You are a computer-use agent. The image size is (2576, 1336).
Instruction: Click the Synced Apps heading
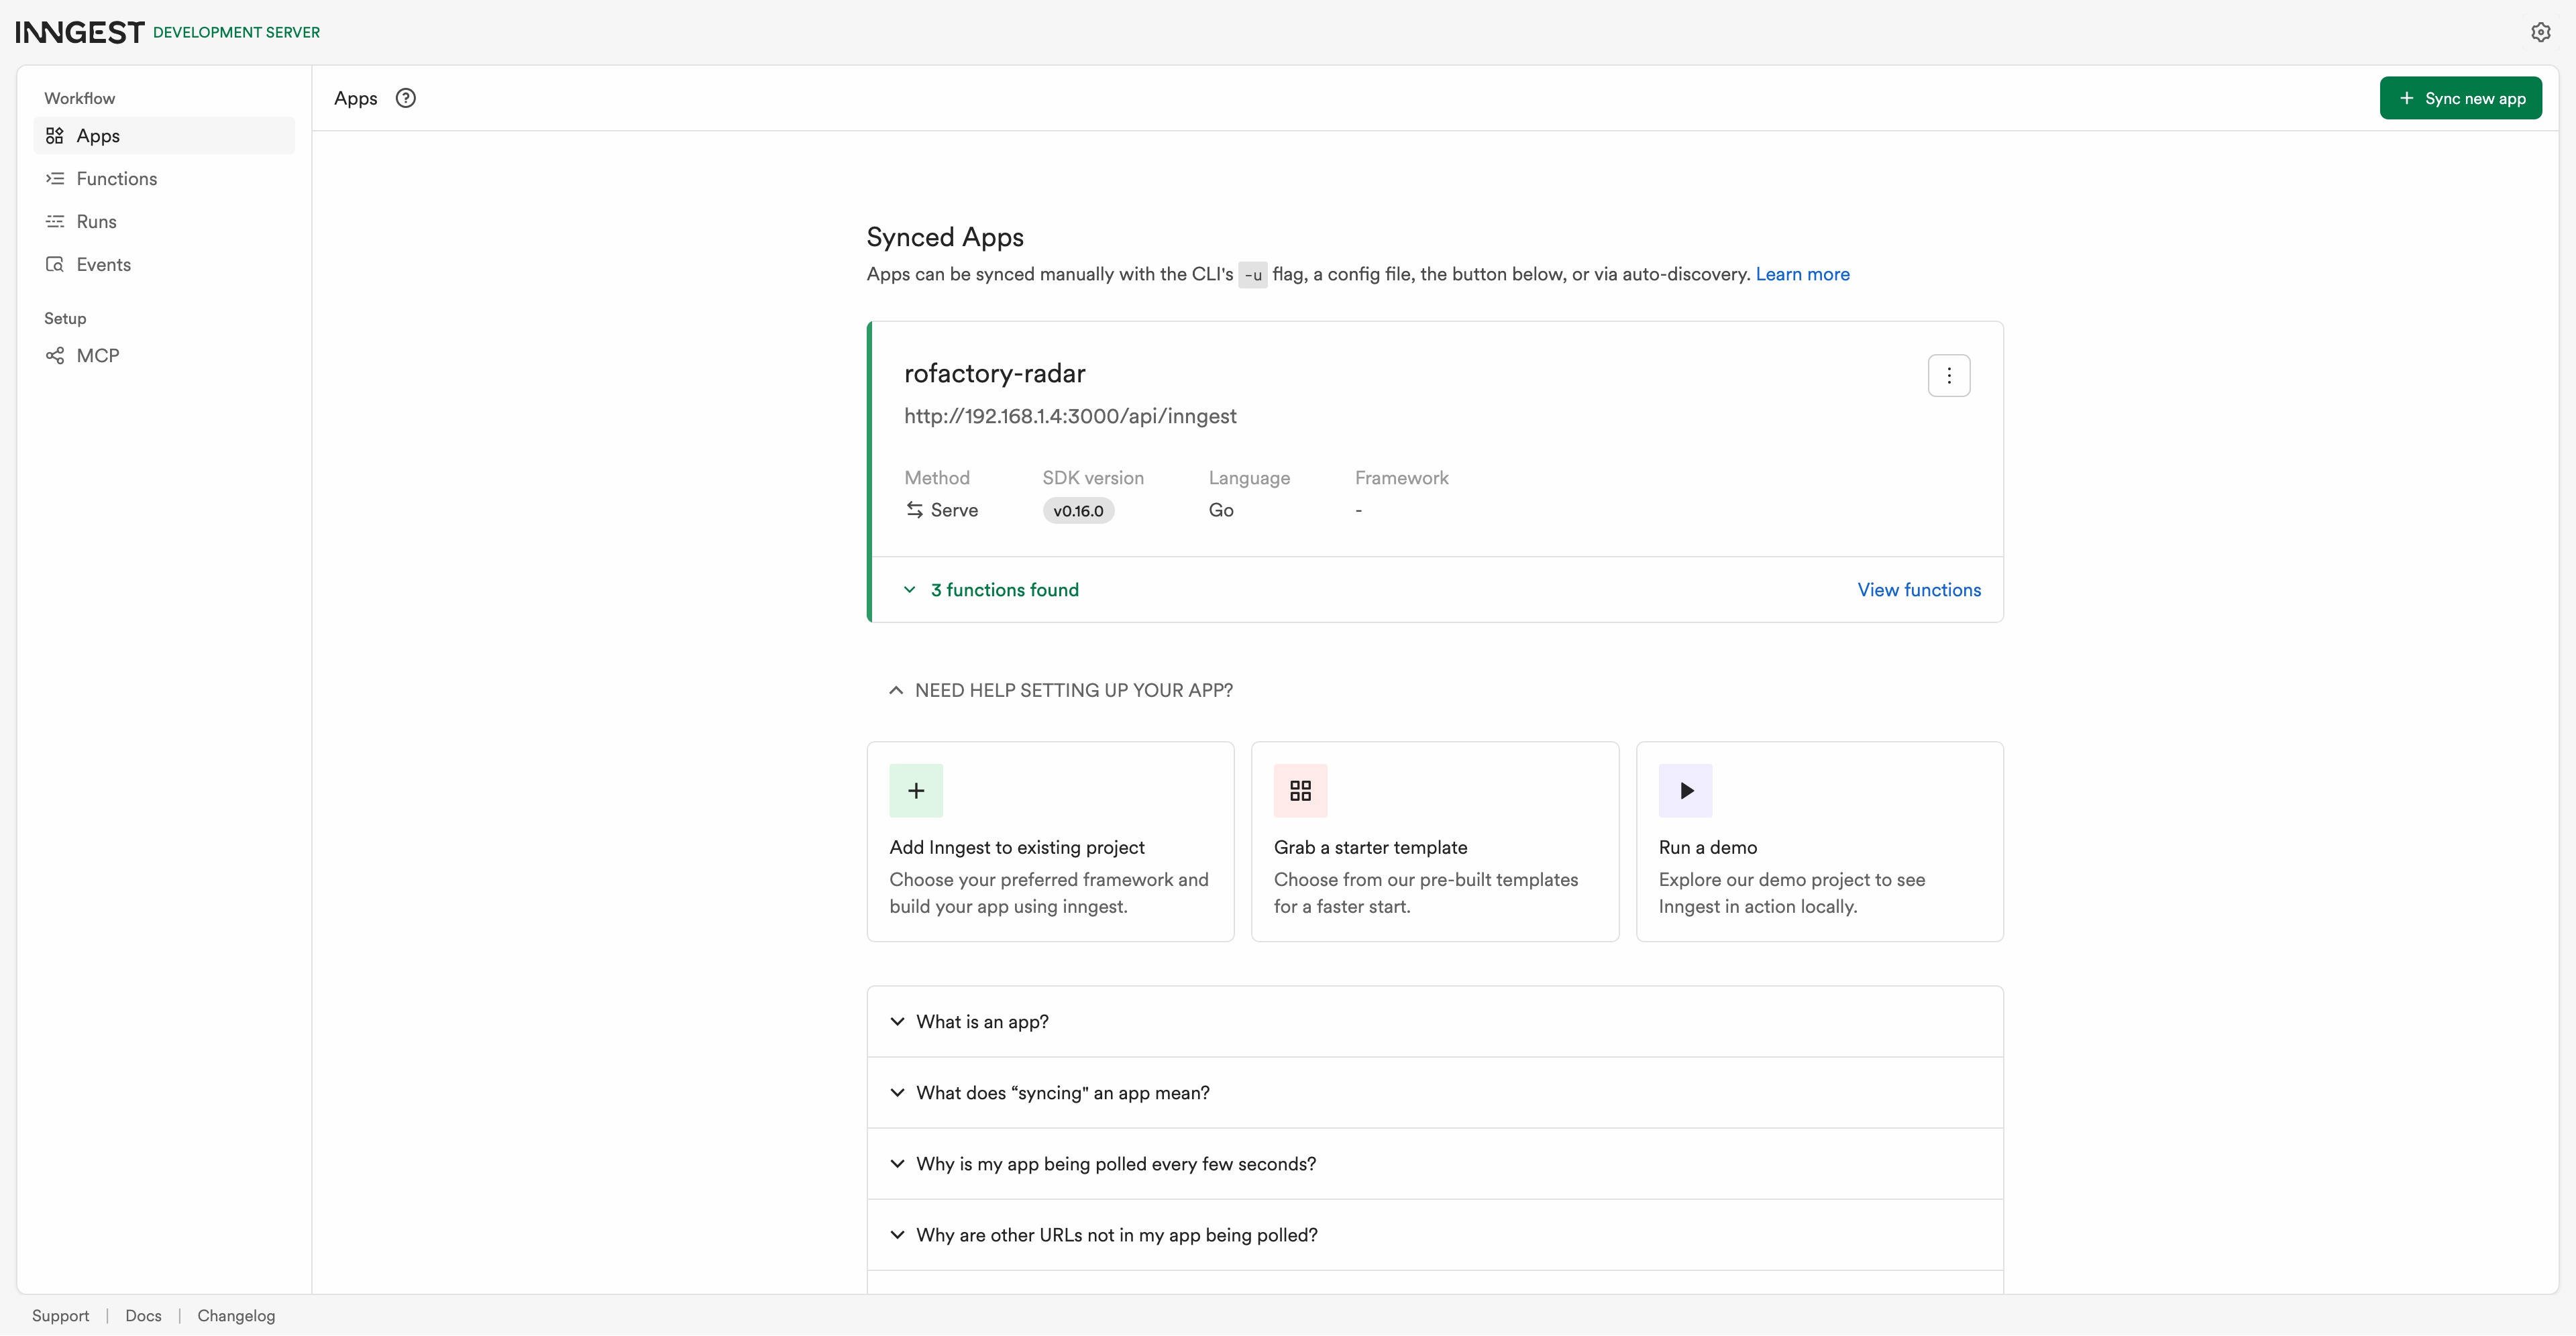(x=945, y=237)
